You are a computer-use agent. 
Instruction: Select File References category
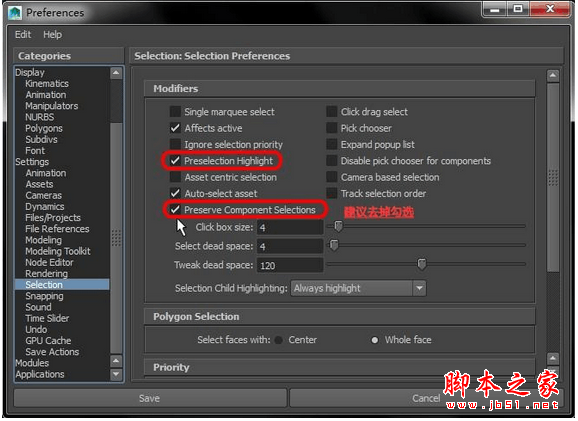pos(57,229)
